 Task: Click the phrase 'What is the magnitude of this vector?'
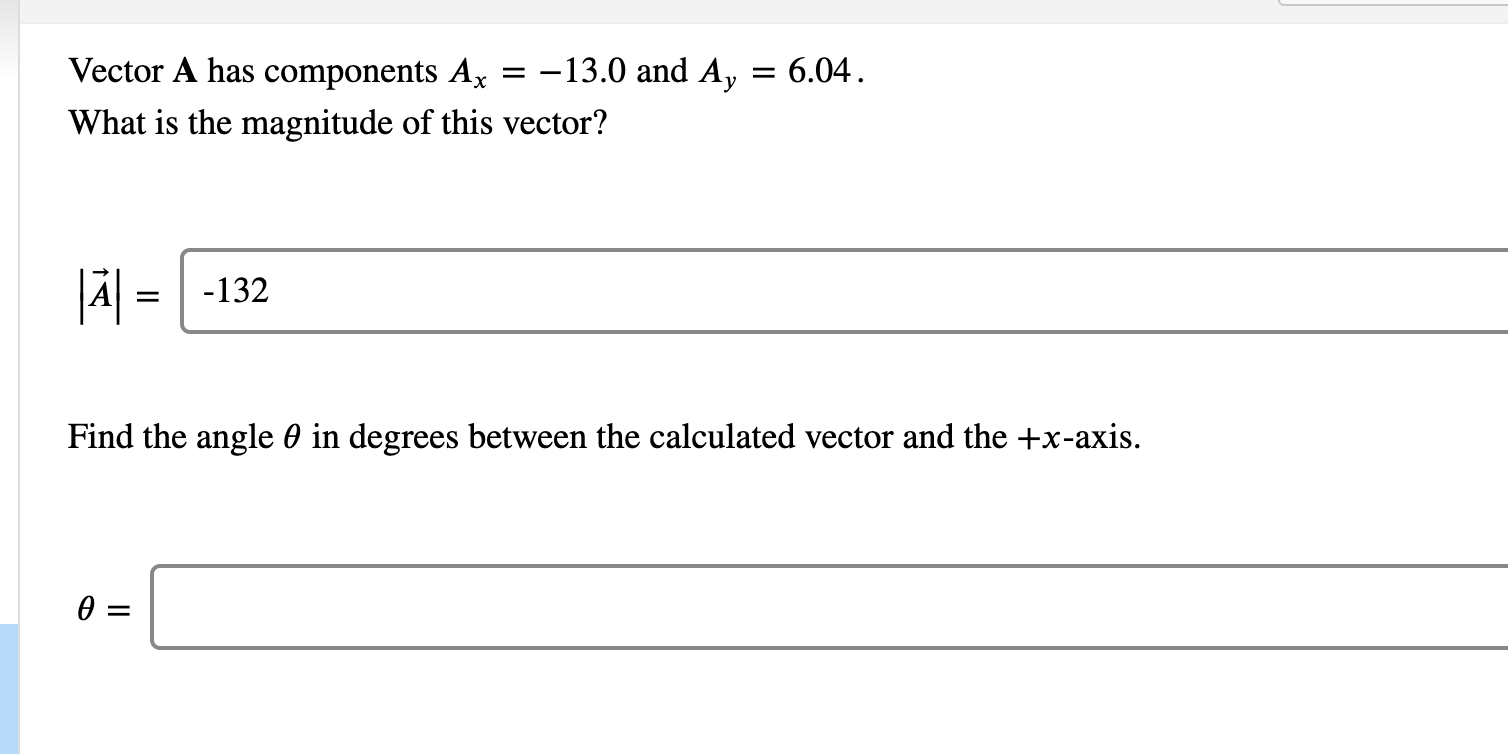(x=335, y=123)
